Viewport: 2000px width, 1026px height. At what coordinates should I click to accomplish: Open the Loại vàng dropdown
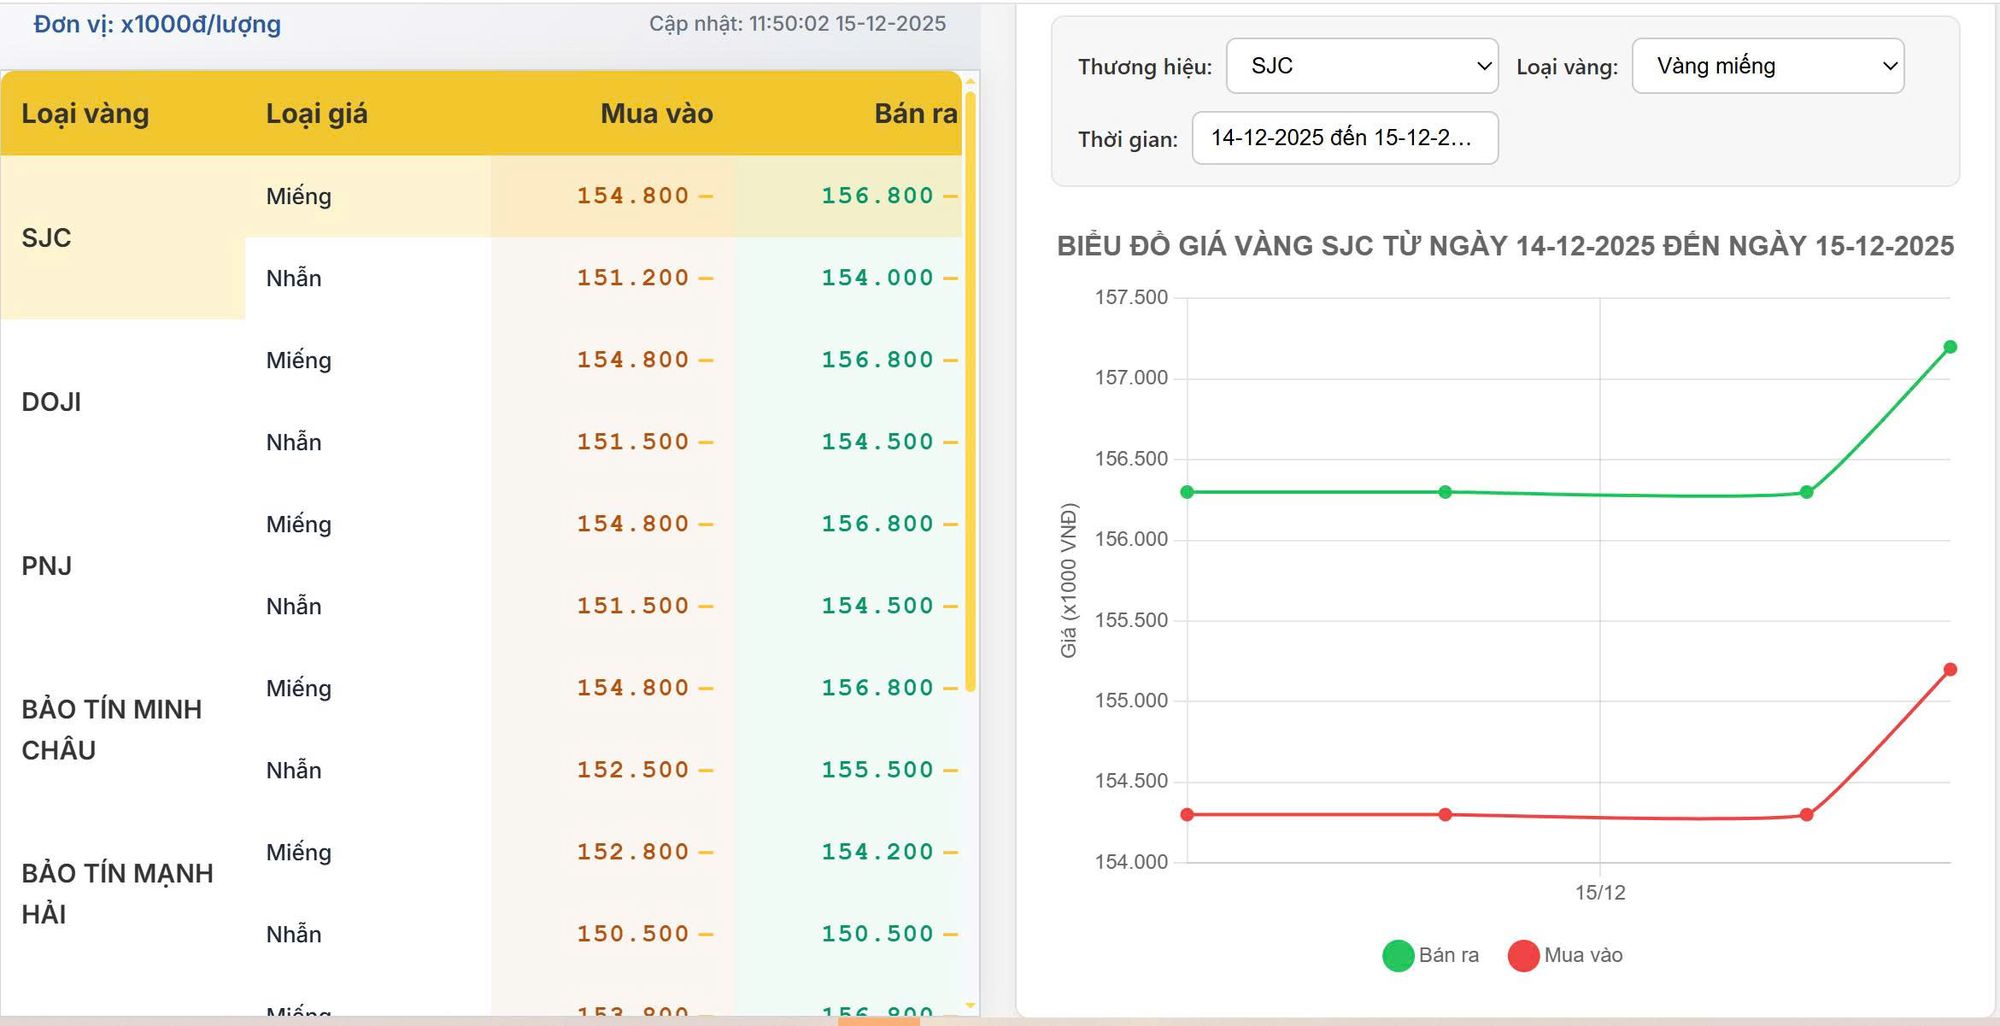pyautogui.click(x=1767, y=66)
